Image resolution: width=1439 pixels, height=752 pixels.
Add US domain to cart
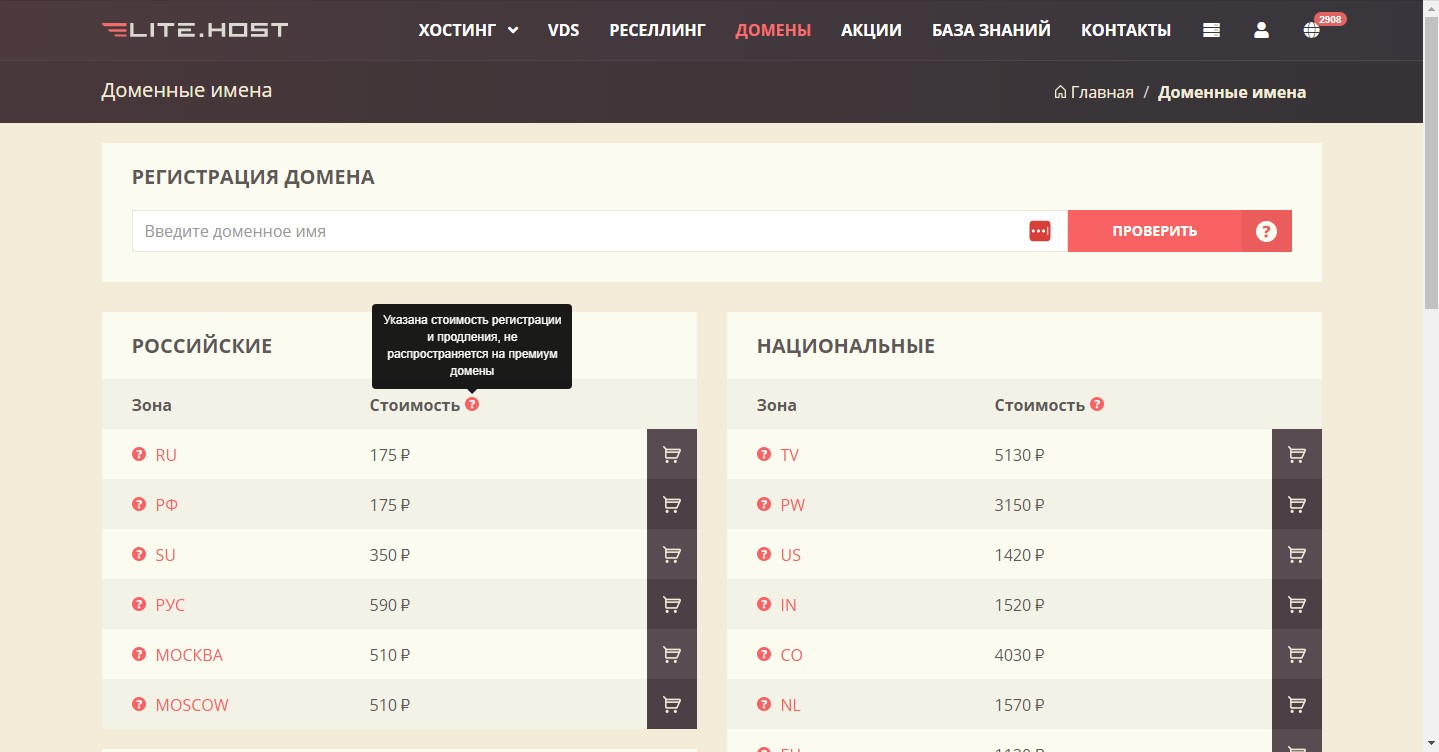1297,554
